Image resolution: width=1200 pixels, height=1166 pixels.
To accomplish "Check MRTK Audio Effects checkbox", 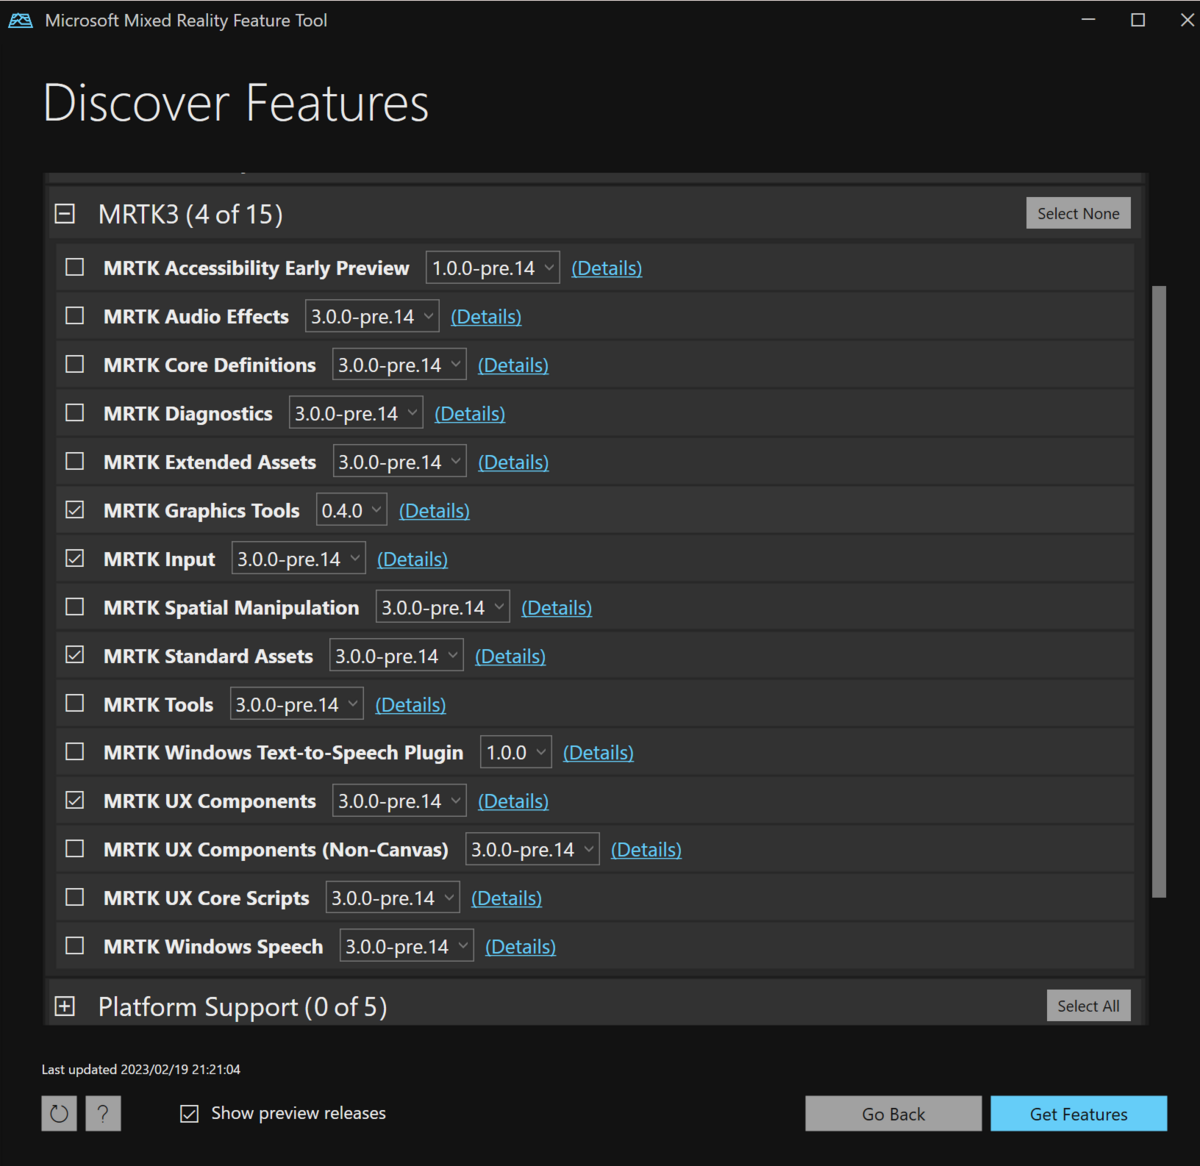I will (75, 316).
